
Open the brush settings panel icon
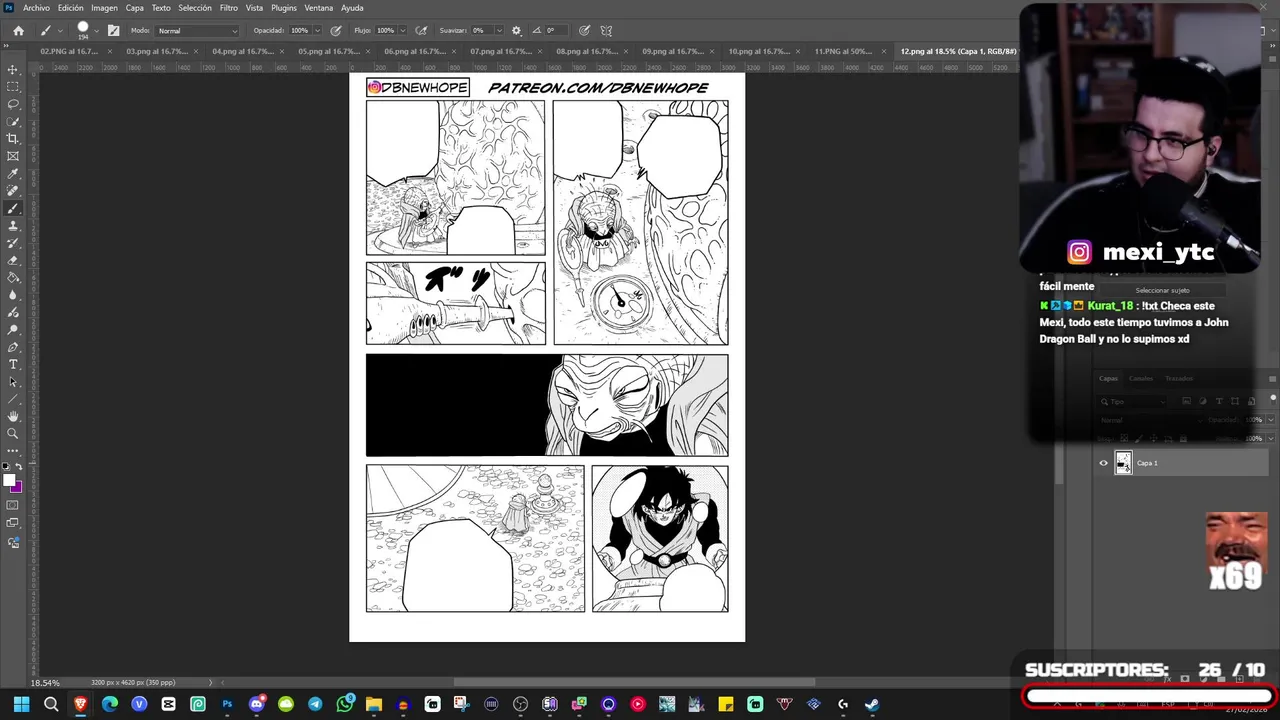pos(113,31)
